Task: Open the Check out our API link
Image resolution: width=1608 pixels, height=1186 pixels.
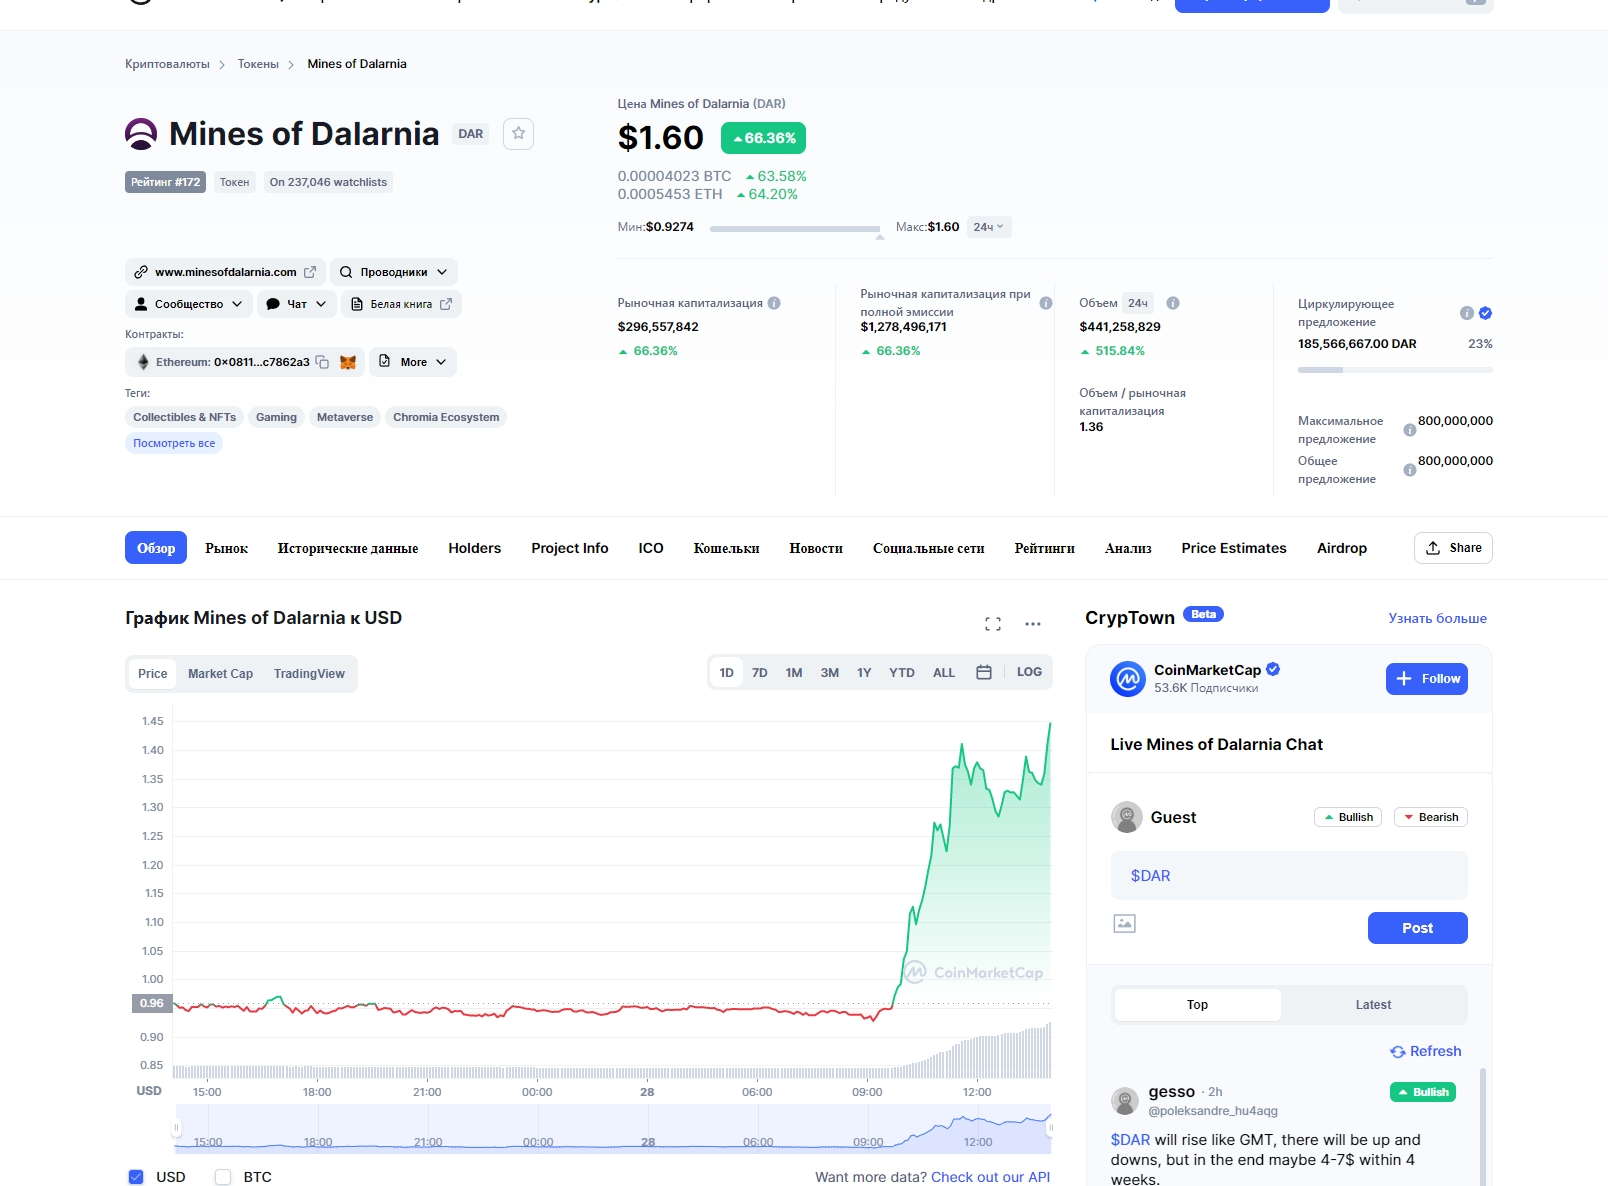Action: coord(991,1177)
